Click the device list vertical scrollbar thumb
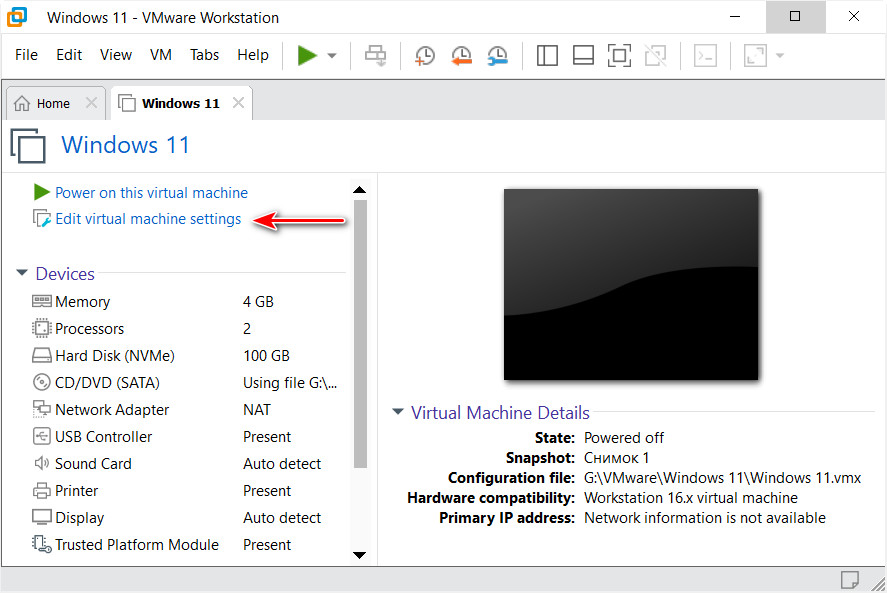The height and width of the screenshot is (593, 887). pos(360,334)
